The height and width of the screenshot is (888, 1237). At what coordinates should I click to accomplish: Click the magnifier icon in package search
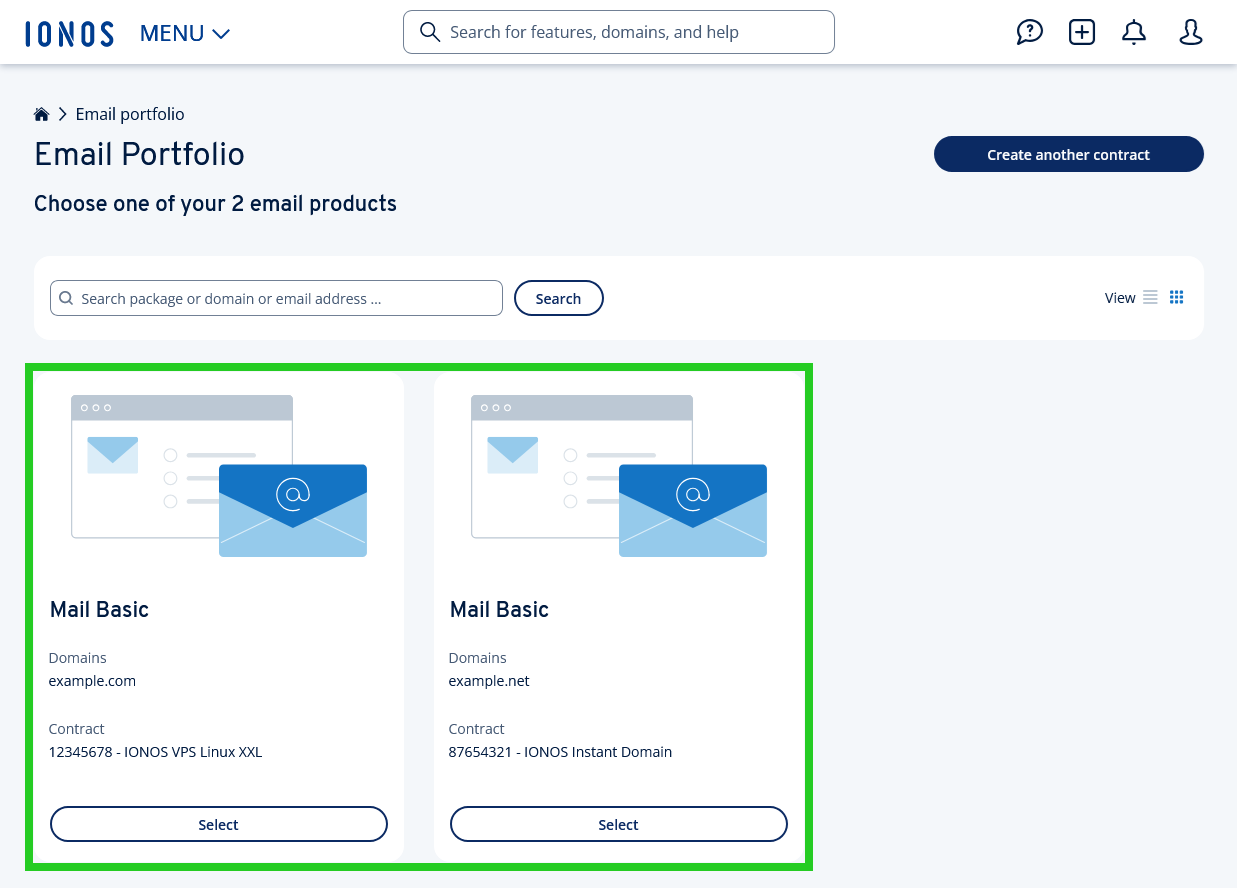tap(66, 298)
